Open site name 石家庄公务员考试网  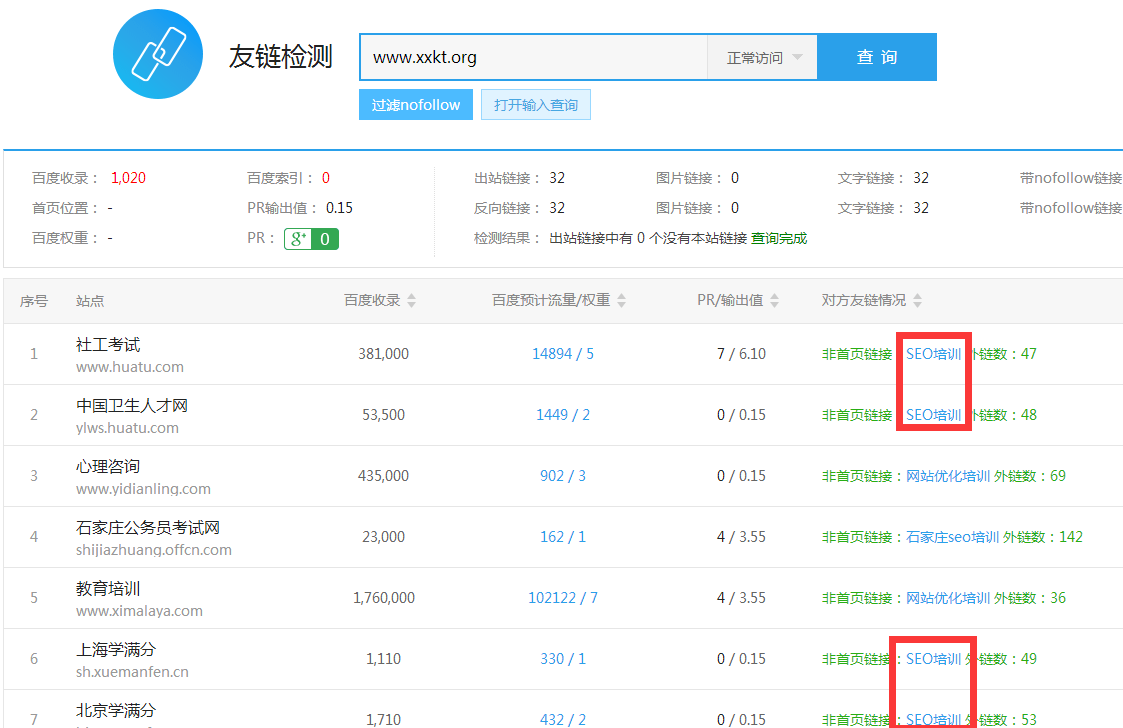148,527
